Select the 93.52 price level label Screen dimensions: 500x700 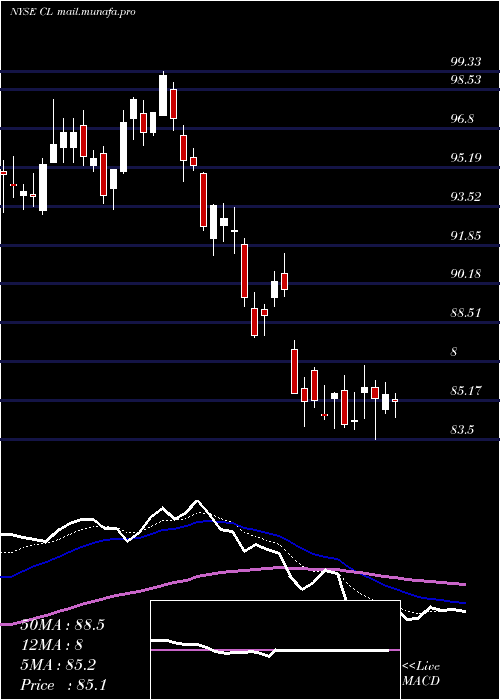(466, 196)
